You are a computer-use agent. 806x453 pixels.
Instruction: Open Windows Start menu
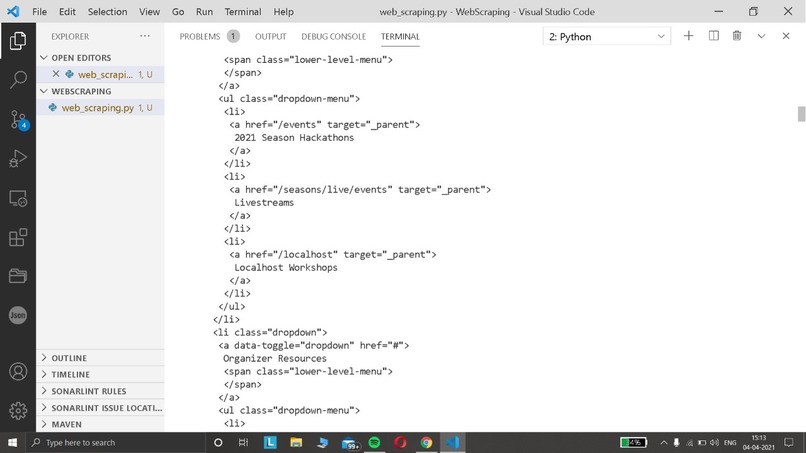coord(12,442)
